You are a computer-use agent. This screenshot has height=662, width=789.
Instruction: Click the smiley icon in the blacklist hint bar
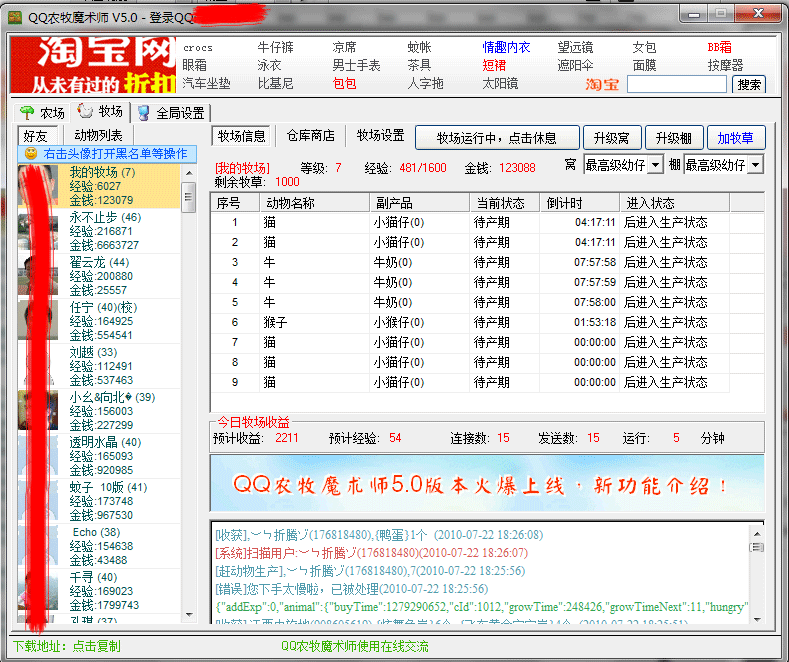31,154
